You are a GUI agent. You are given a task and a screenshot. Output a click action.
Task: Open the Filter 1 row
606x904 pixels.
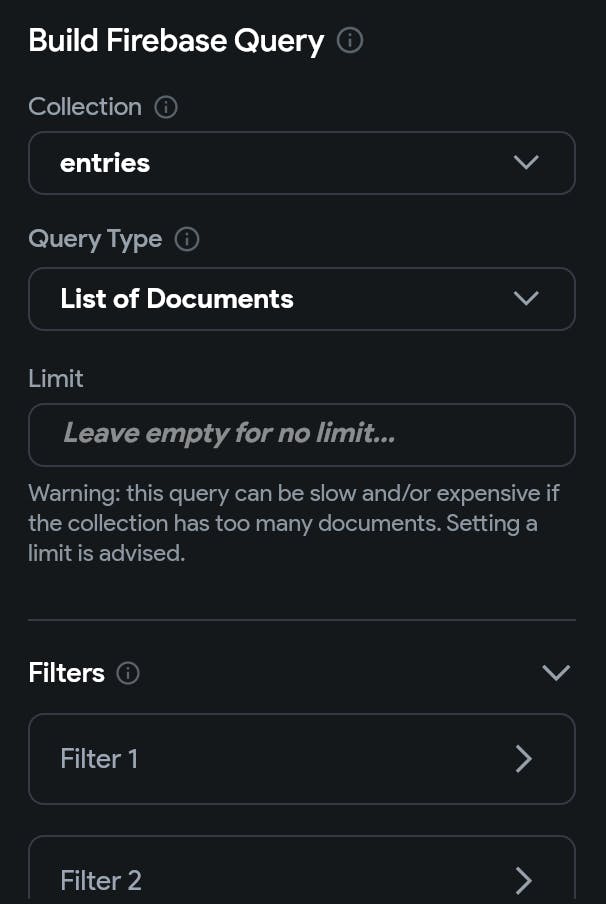click(302, 759)
